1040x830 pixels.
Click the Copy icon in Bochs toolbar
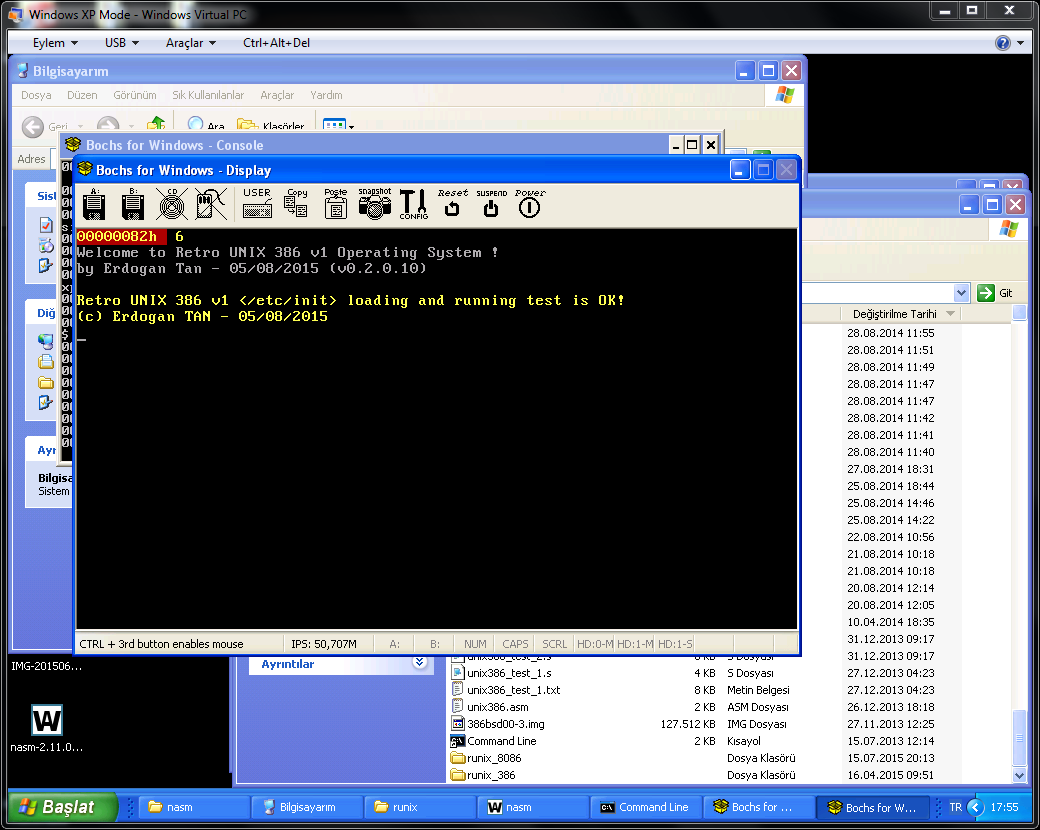click(x=296, y=203)
